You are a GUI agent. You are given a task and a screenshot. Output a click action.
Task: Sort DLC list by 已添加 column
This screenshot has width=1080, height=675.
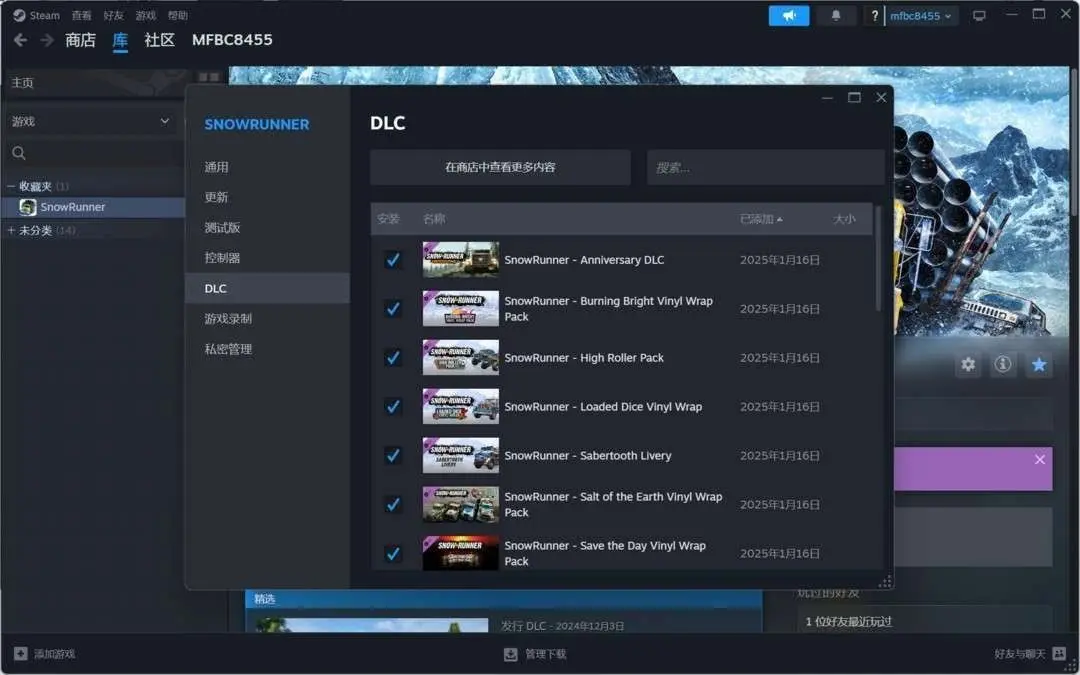coord(760,219)
